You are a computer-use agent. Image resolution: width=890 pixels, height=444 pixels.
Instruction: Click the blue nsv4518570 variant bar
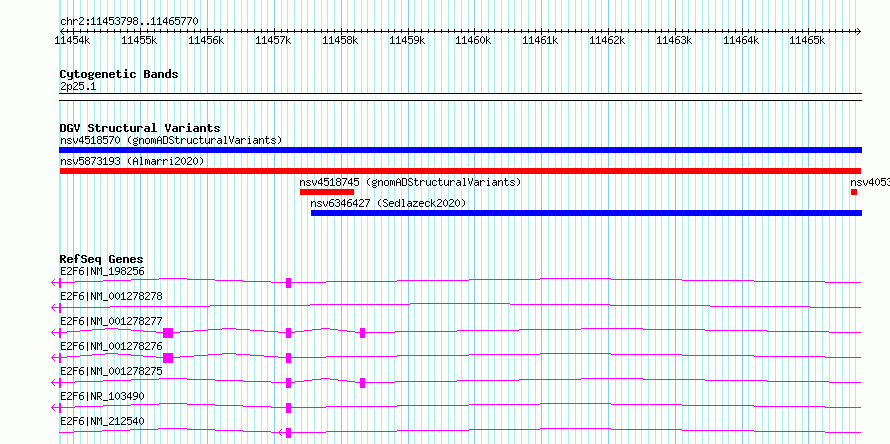[460, 150]
